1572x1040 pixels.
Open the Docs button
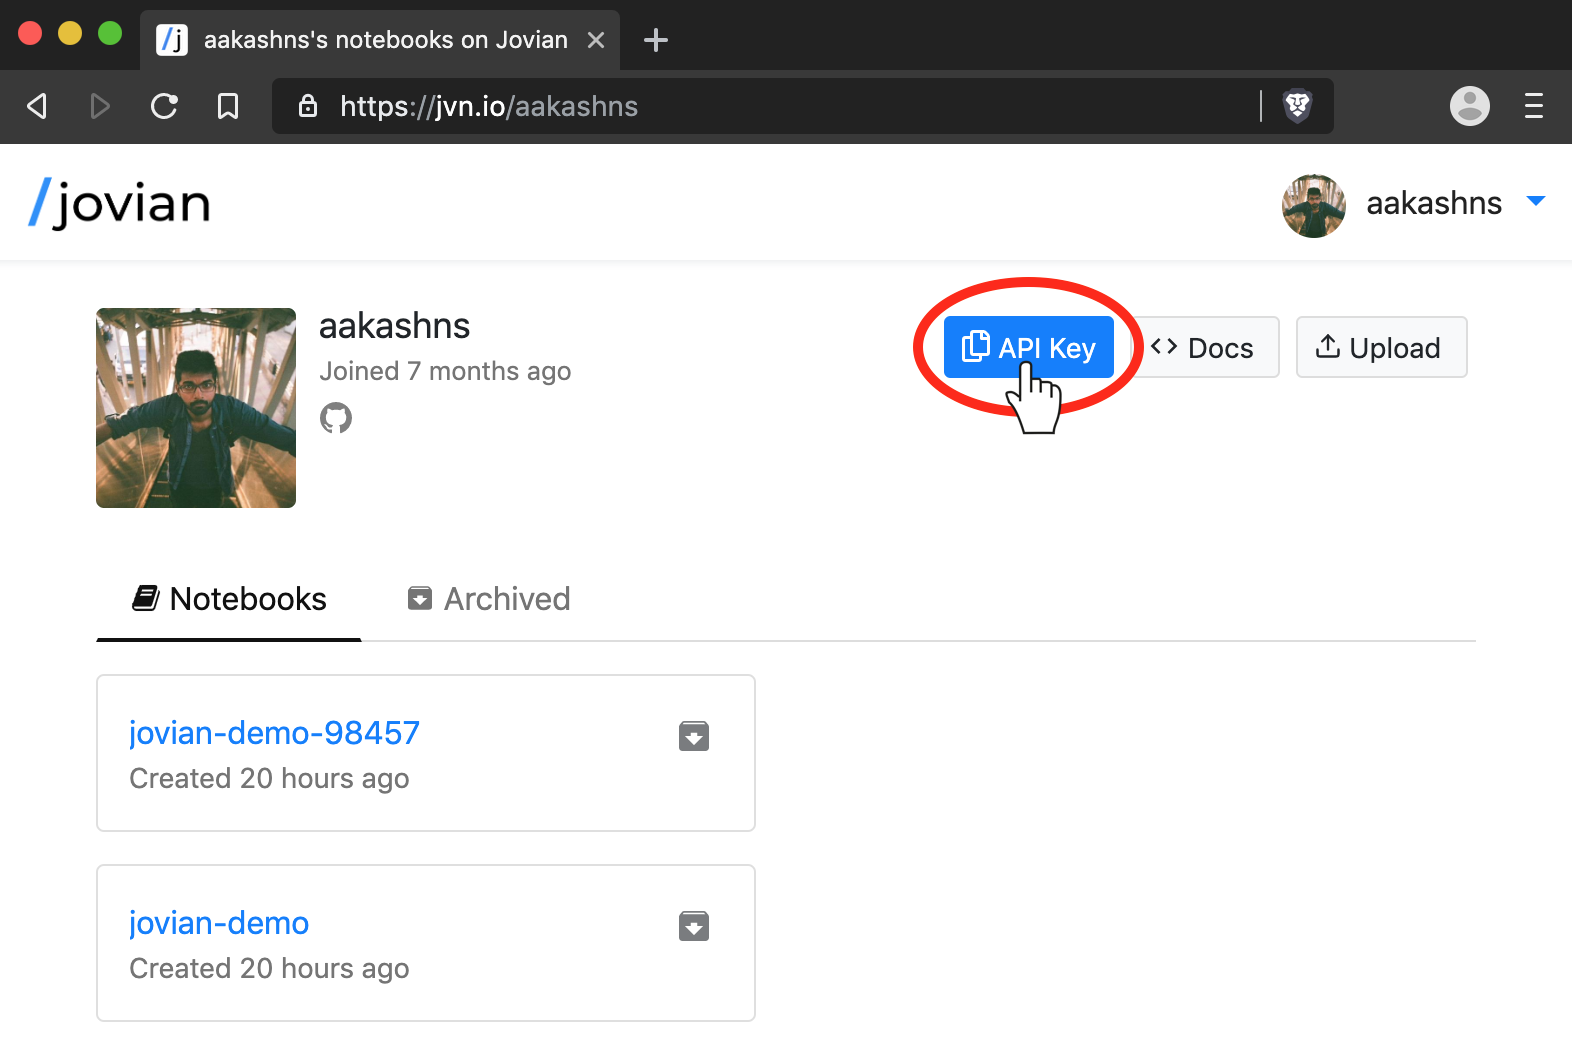coord(1205,347)
